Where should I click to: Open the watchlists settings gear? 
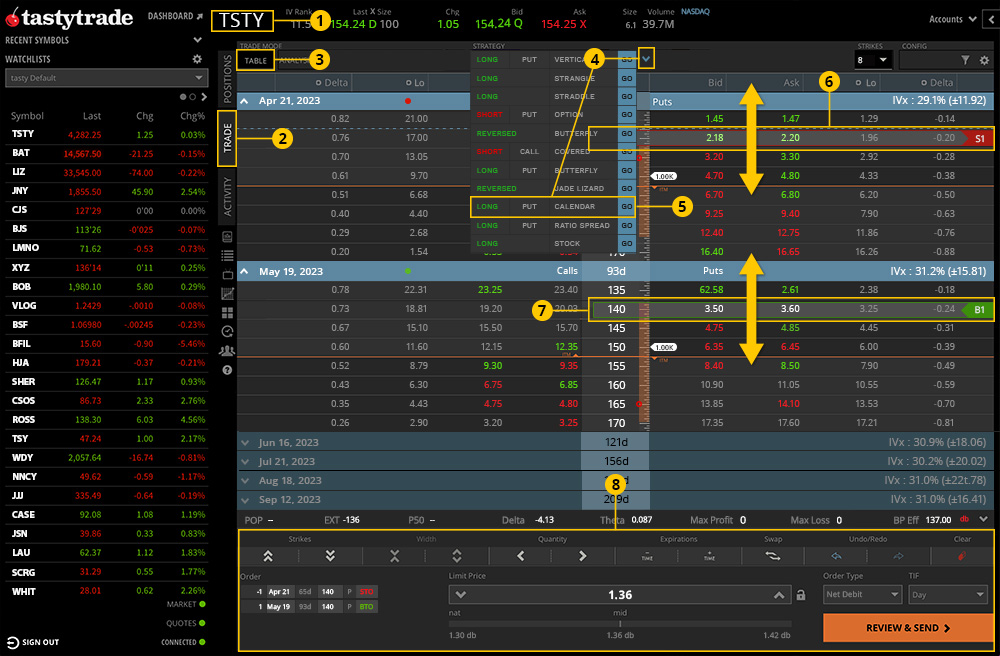[x=197, y=59]
